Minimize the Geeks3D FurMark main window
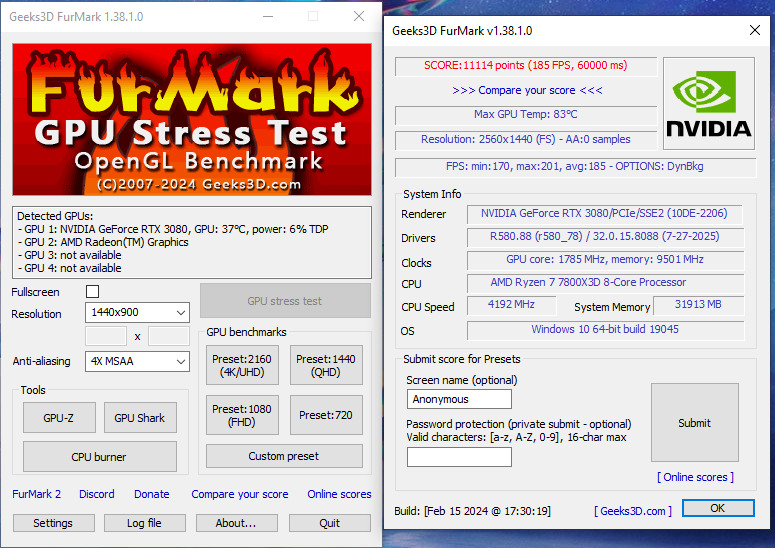 [x=268, y=16]
